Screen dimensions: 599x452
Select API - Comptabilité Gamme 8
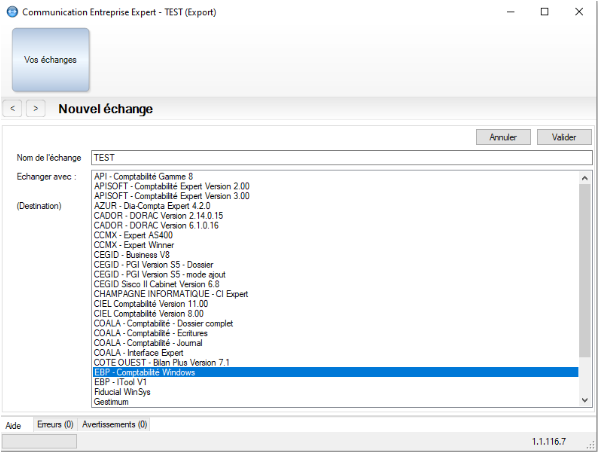point(335,177)
